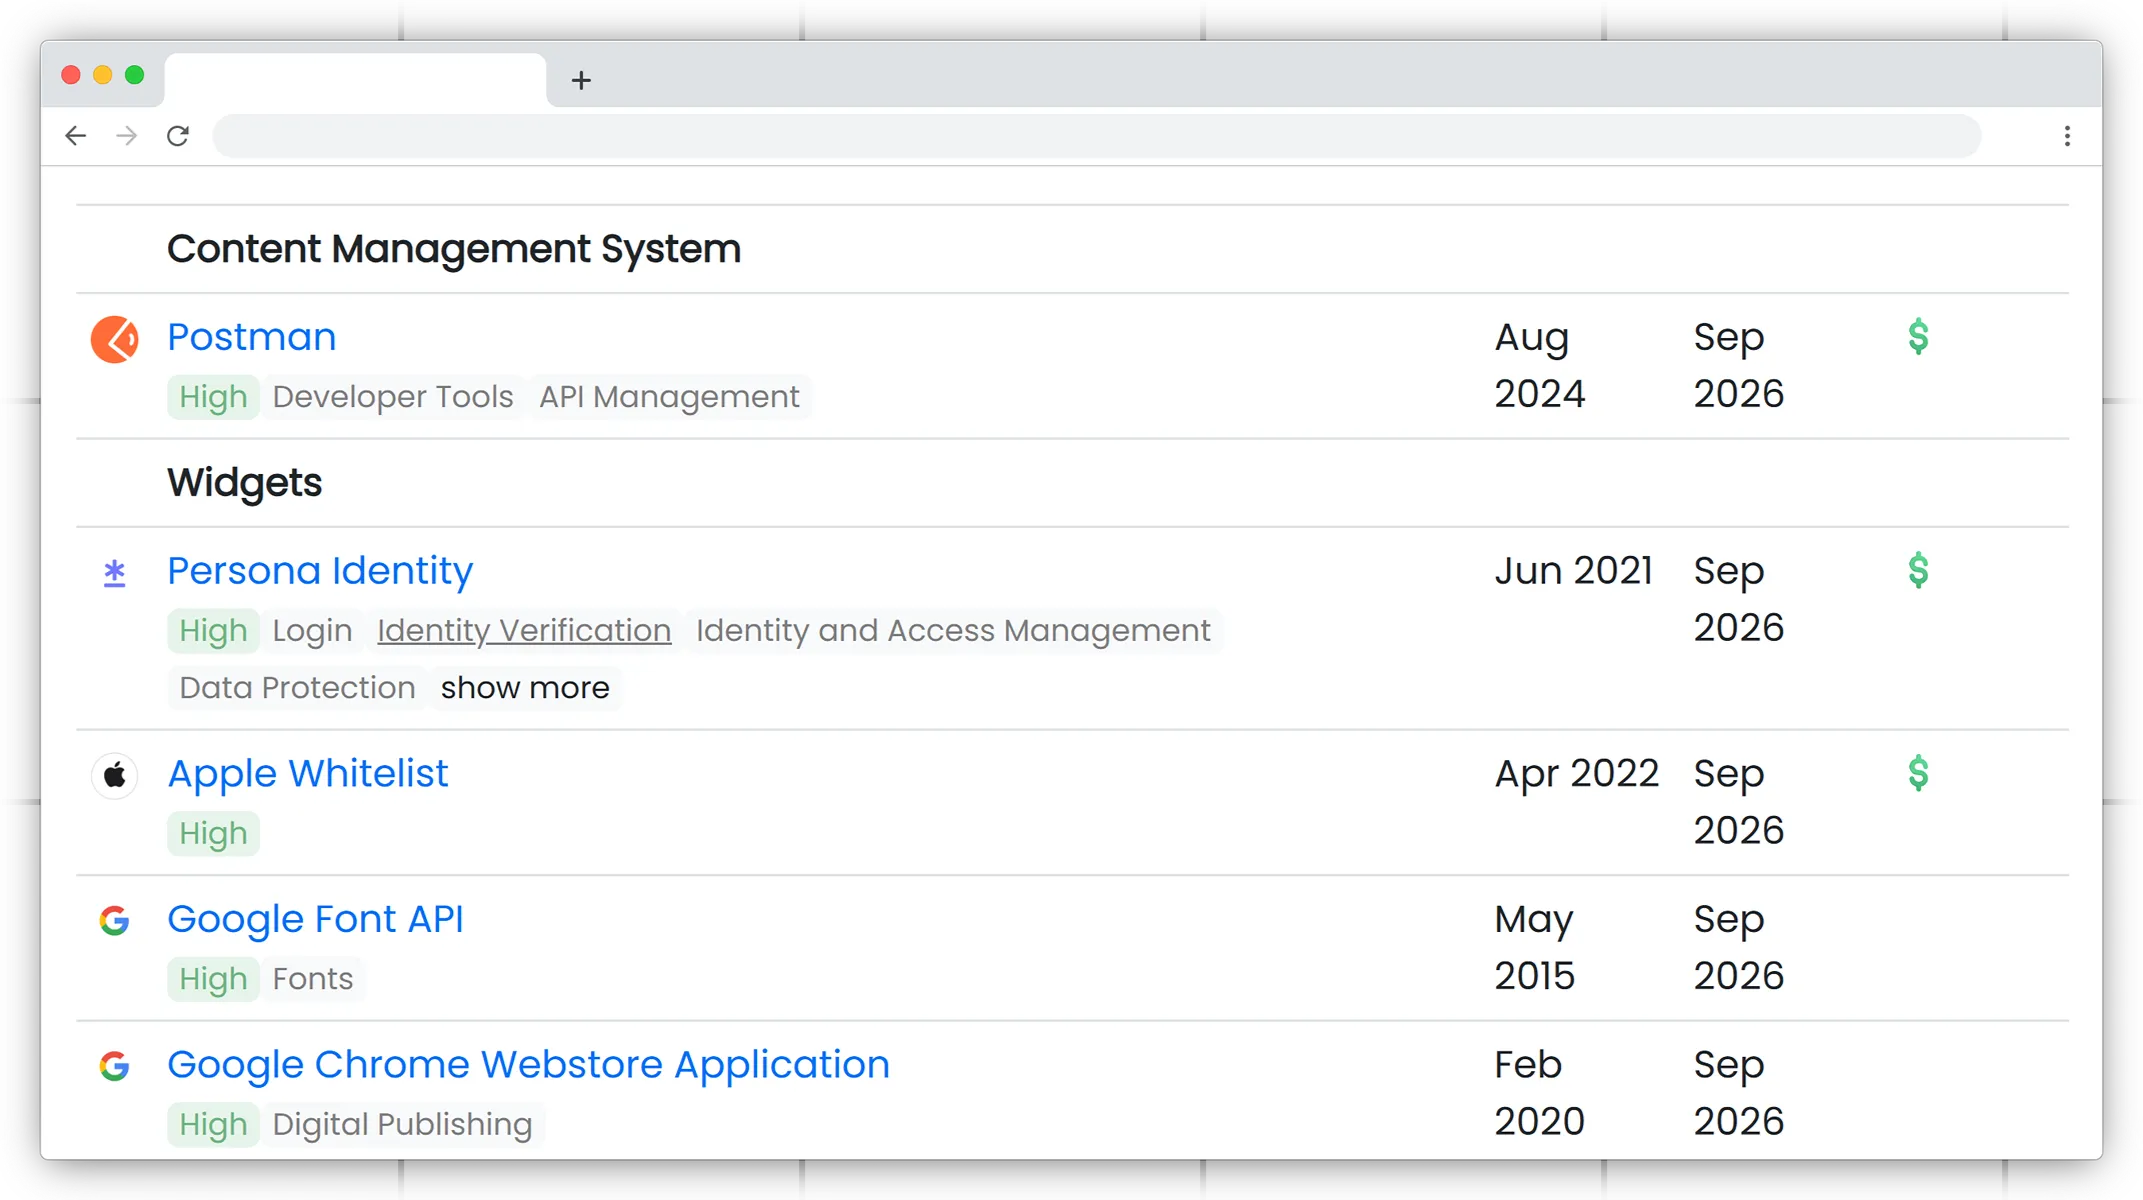Image resolution: width=2143 pixels, height=1200 pixels.
Task: Click the dollar sign icon in Postman row
Action: (1918, 337)
